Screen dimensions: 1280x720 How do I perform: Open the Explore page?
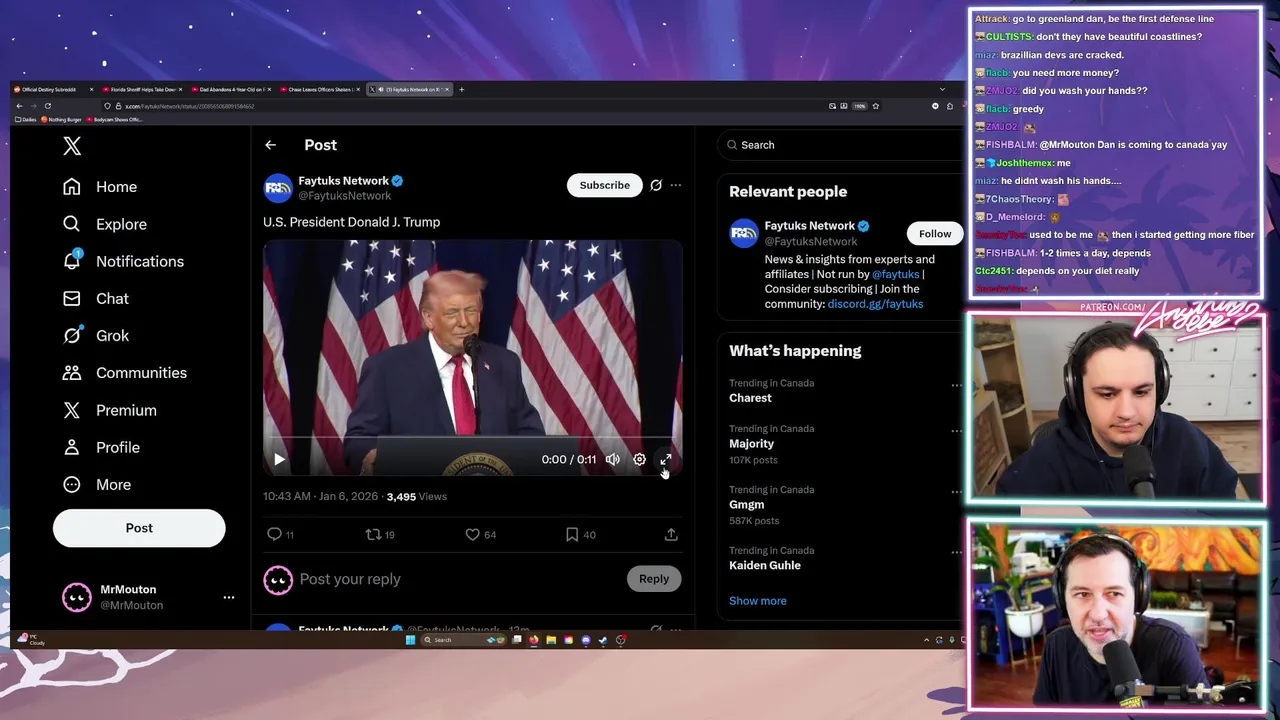(104, 224)
